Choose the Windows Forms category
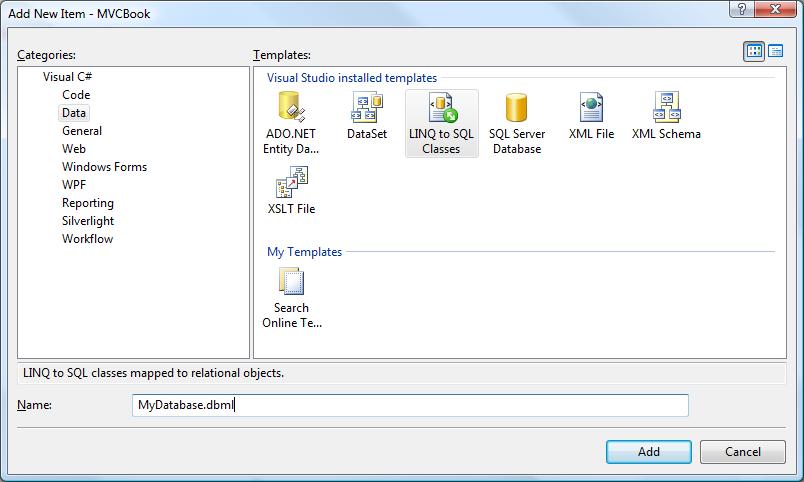 [104, 167]
